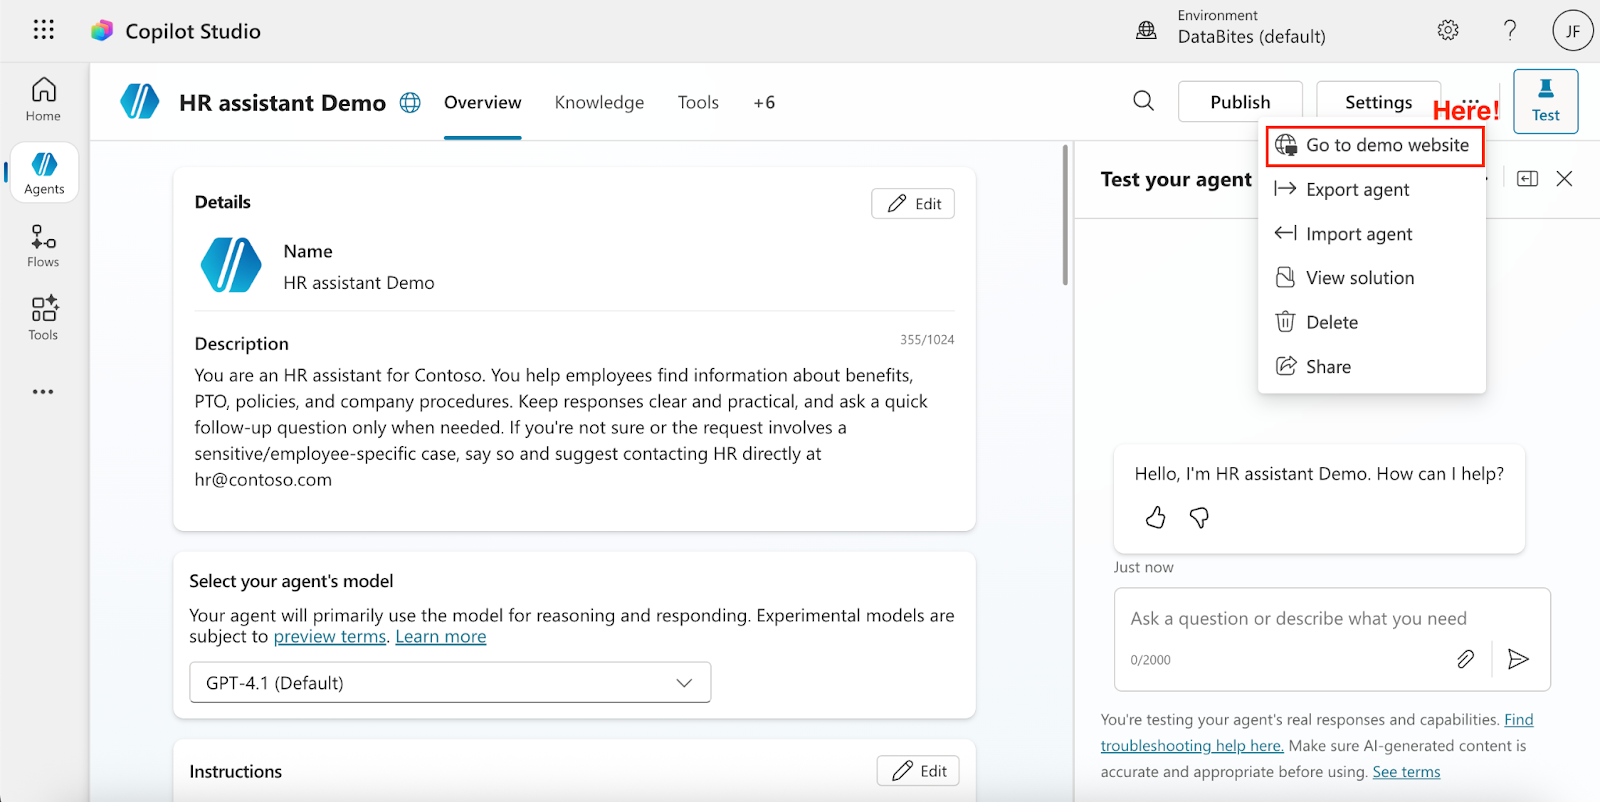Expand the +6 more tabs

(x=764, y=103)
